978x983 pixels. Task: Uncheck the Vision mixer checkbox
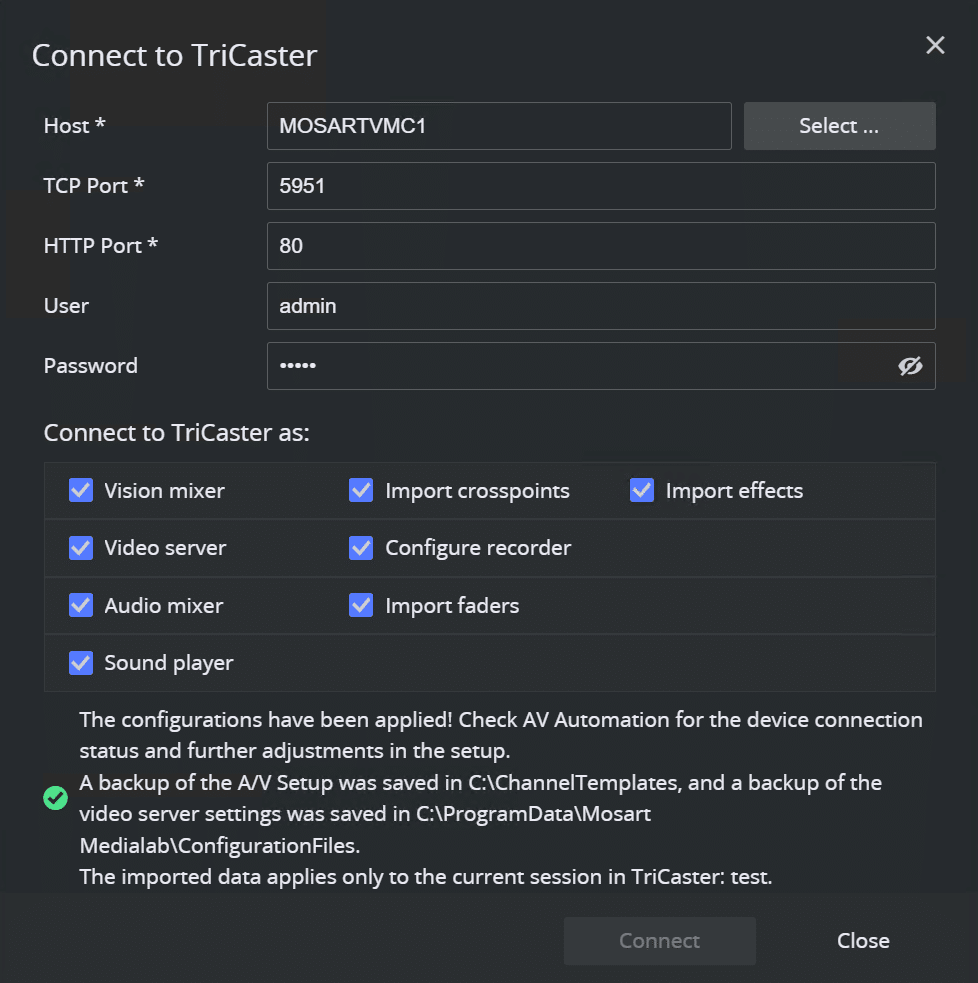[x=81, y=490]
